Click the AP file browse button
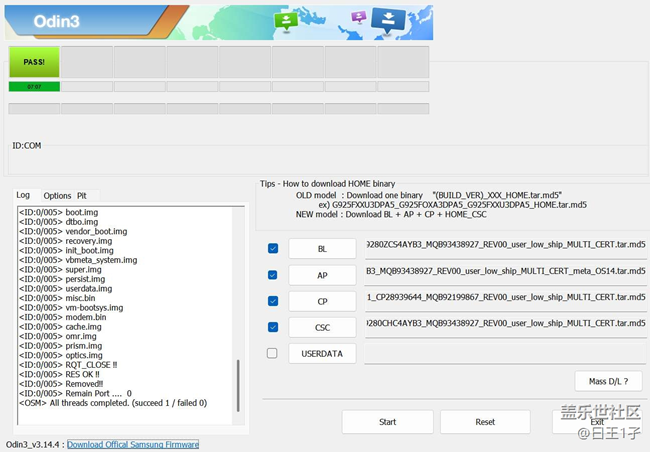 (x=322, y=274)
